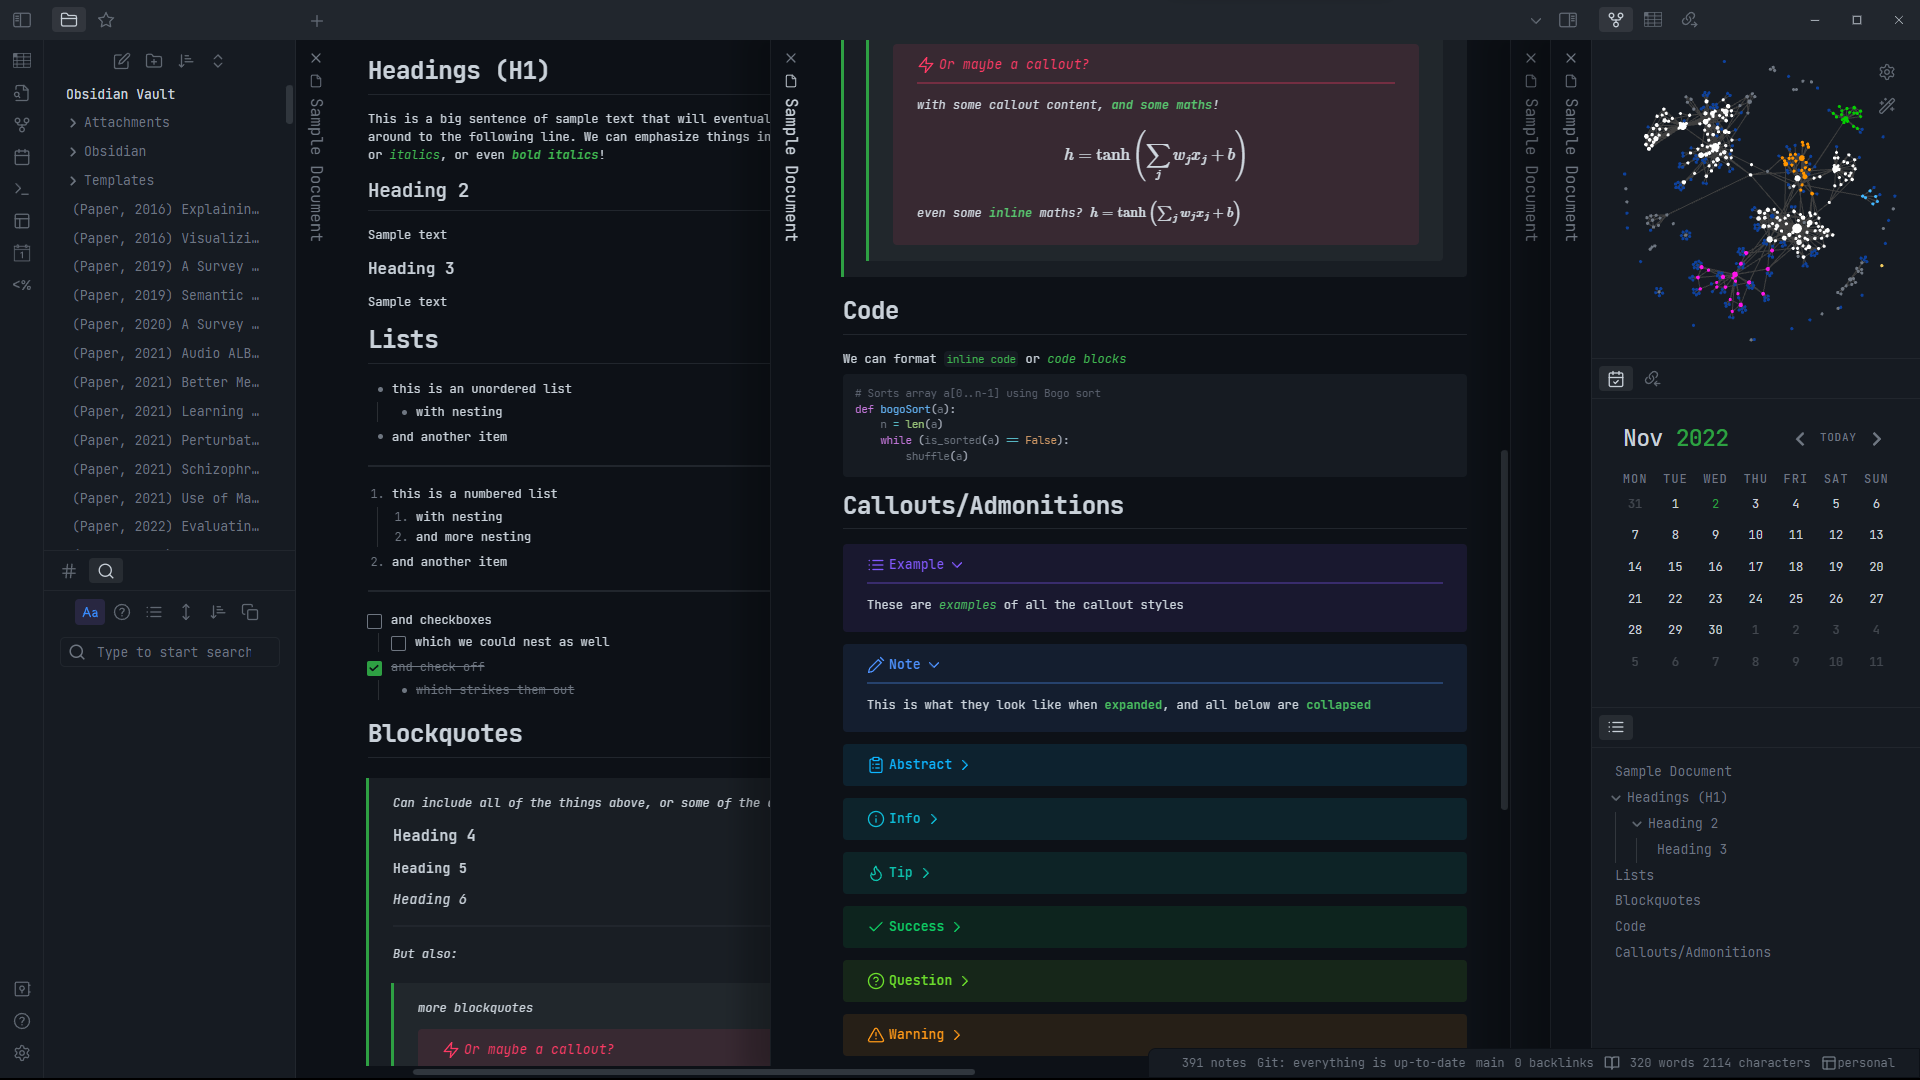Open today's daily note ribbon icon
The width and height of the screenshot is (1920, 1080).
click(22, 253)
